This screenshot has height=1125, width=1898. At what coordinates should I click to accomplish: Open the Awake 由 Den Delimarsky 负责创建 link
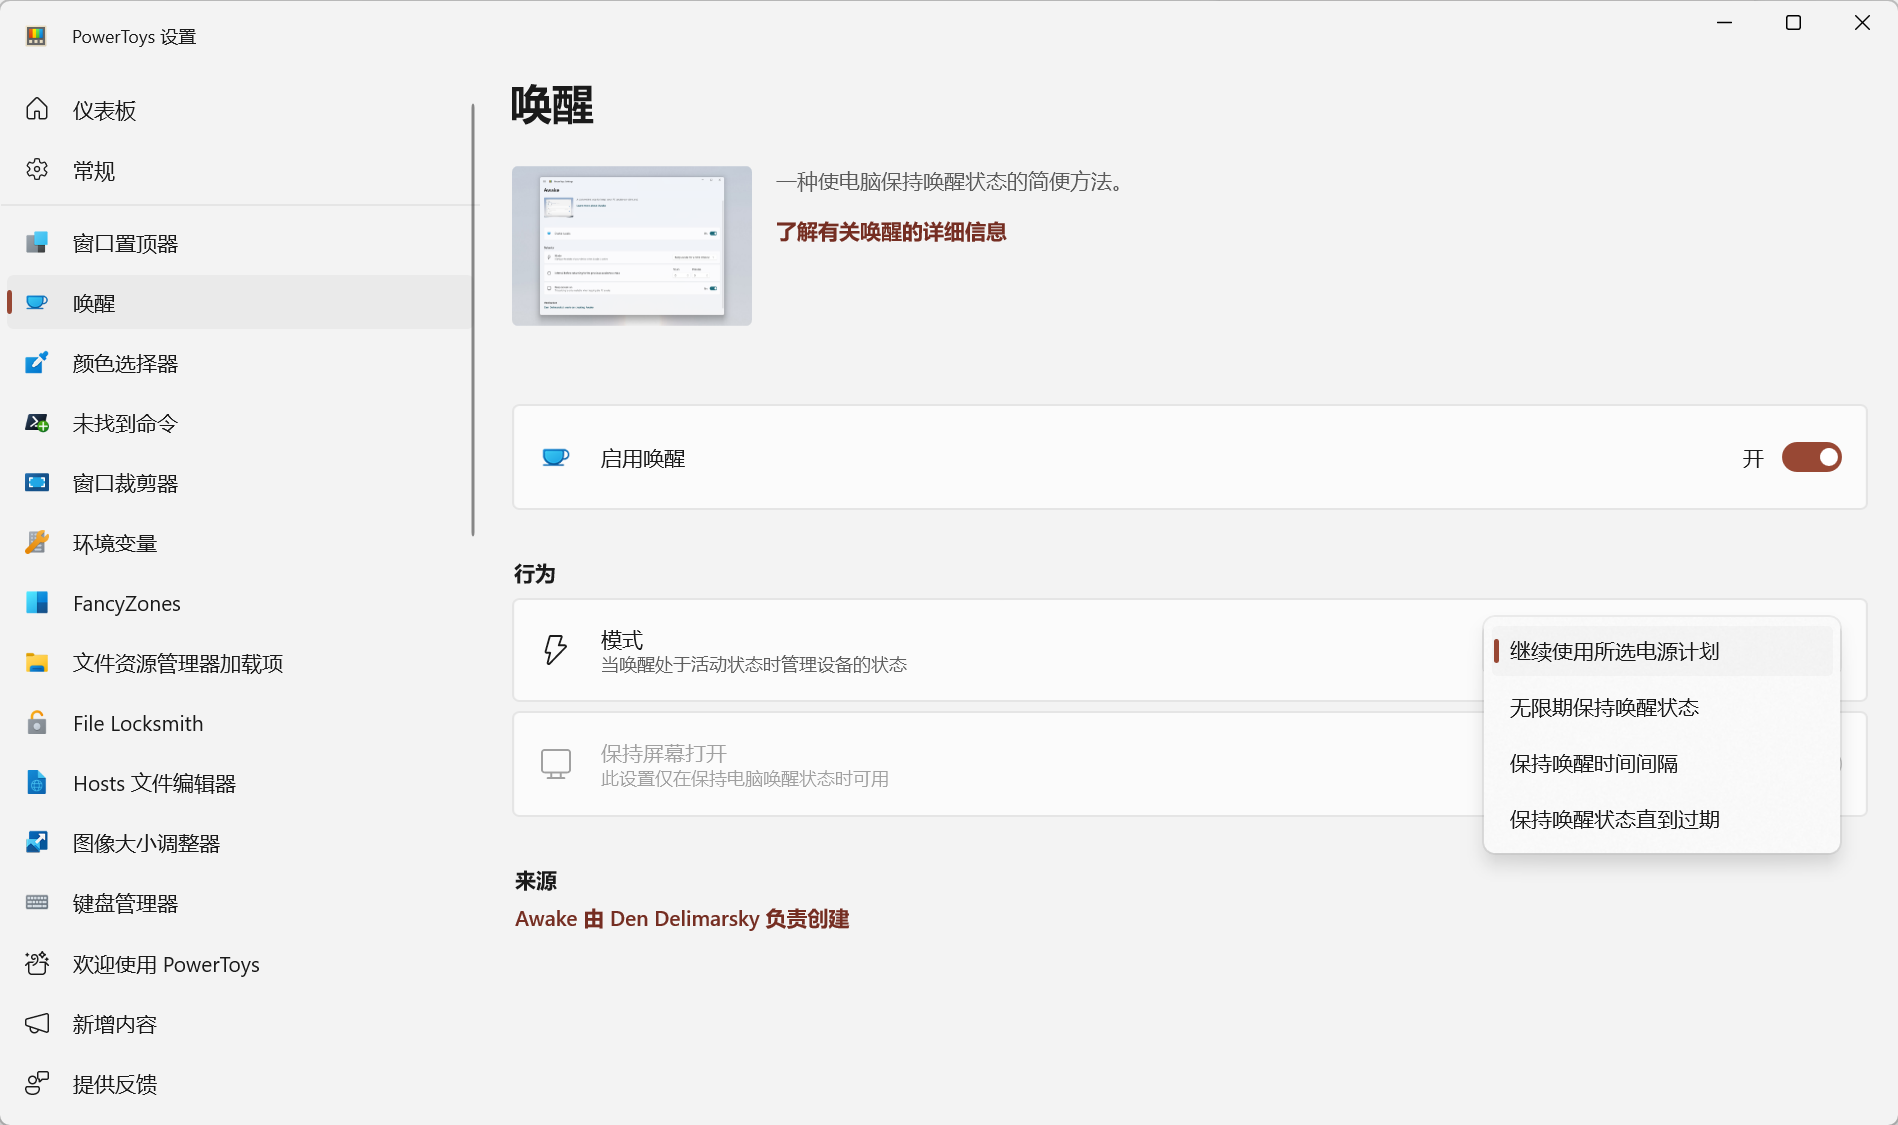[682, 918]
